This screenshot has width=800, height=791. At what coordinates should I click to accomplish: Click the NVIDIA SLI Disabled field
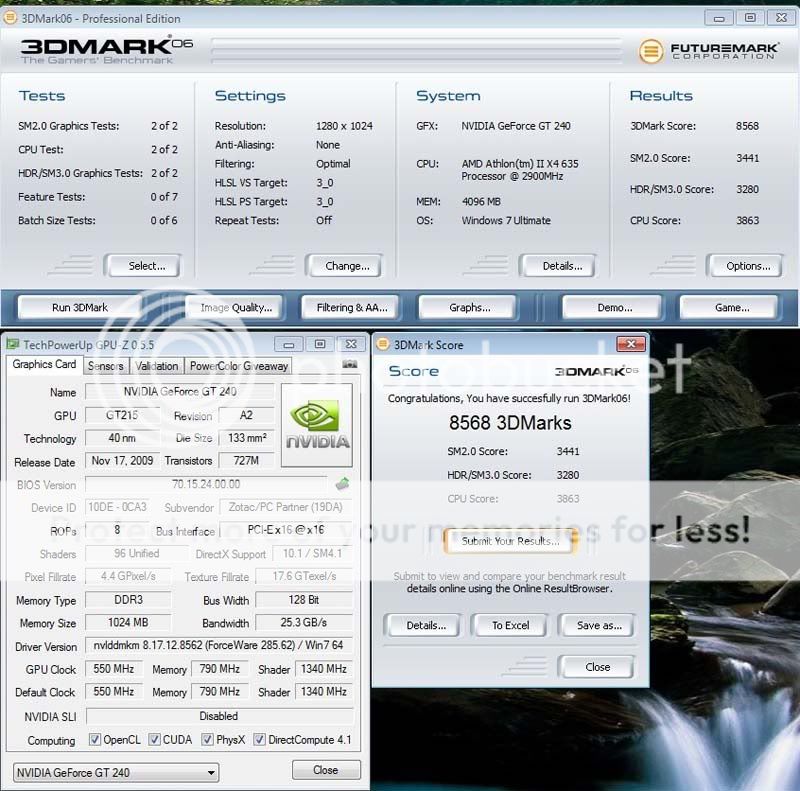coord(219,716)
